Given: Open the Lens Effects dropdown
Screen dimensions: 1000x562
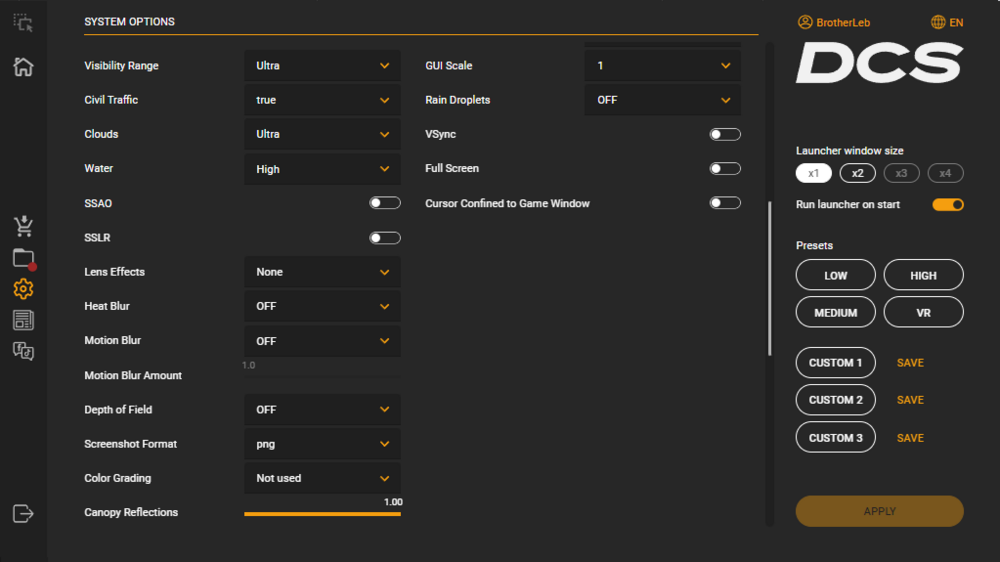Looking at the screenshot, I should coord(322,272).
